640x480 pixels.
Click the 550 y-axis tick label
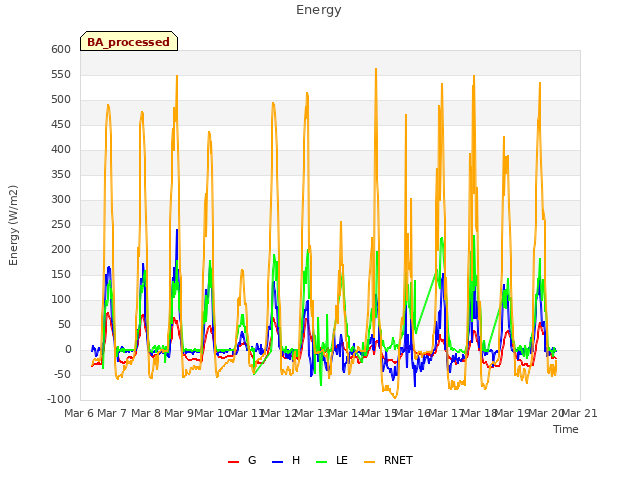[x=61, y=75]
